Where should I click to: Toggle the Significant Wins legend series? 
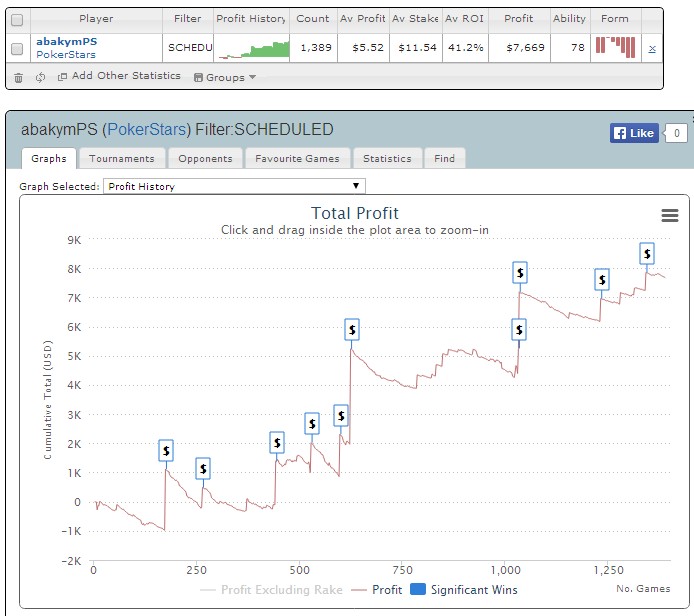[464, 590]
